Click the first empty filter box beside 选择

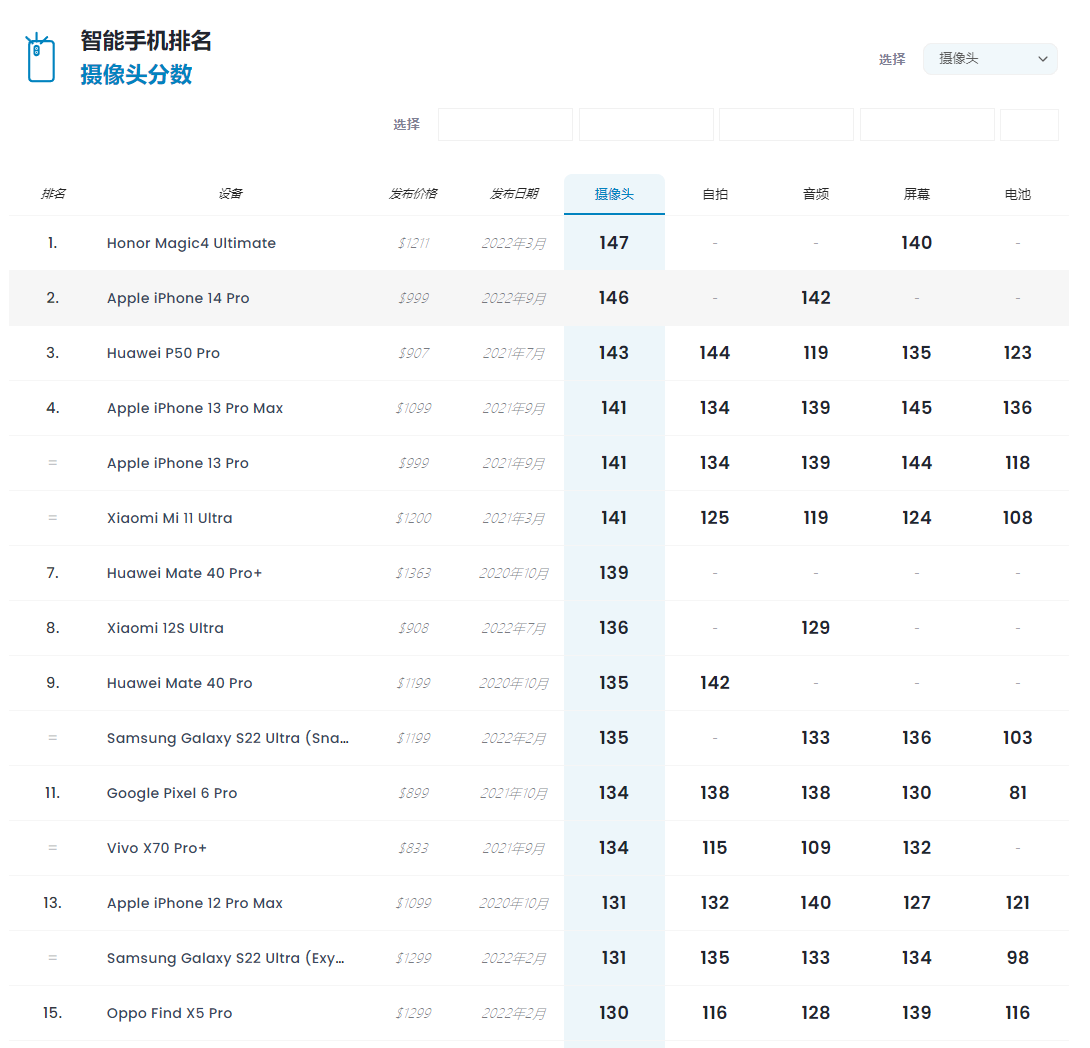point(505,124)
